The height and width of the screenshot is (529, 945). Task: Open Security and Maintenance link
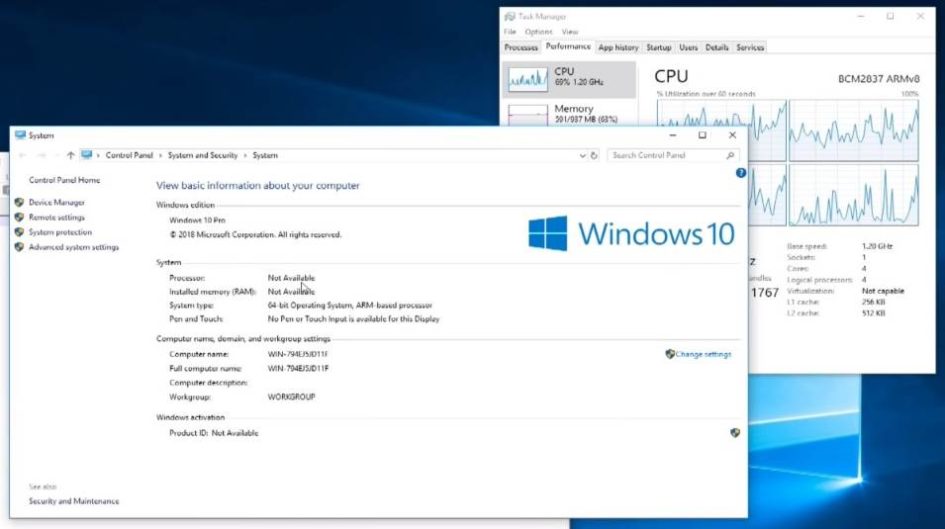(x=73, y=501)
